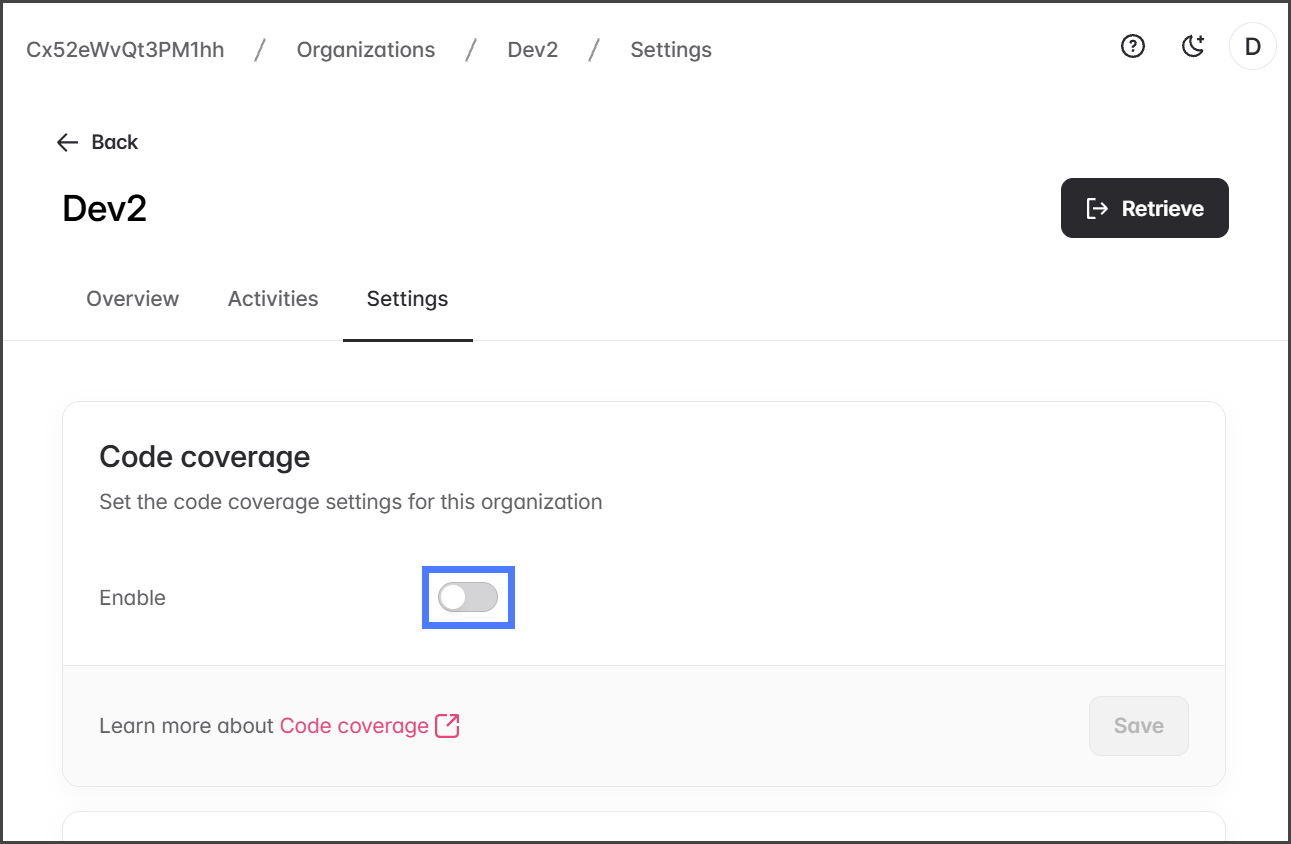Image resolution: width=1291 pixels, height=844 pixels.
Task: Click the Back text link
Action: 115,142
